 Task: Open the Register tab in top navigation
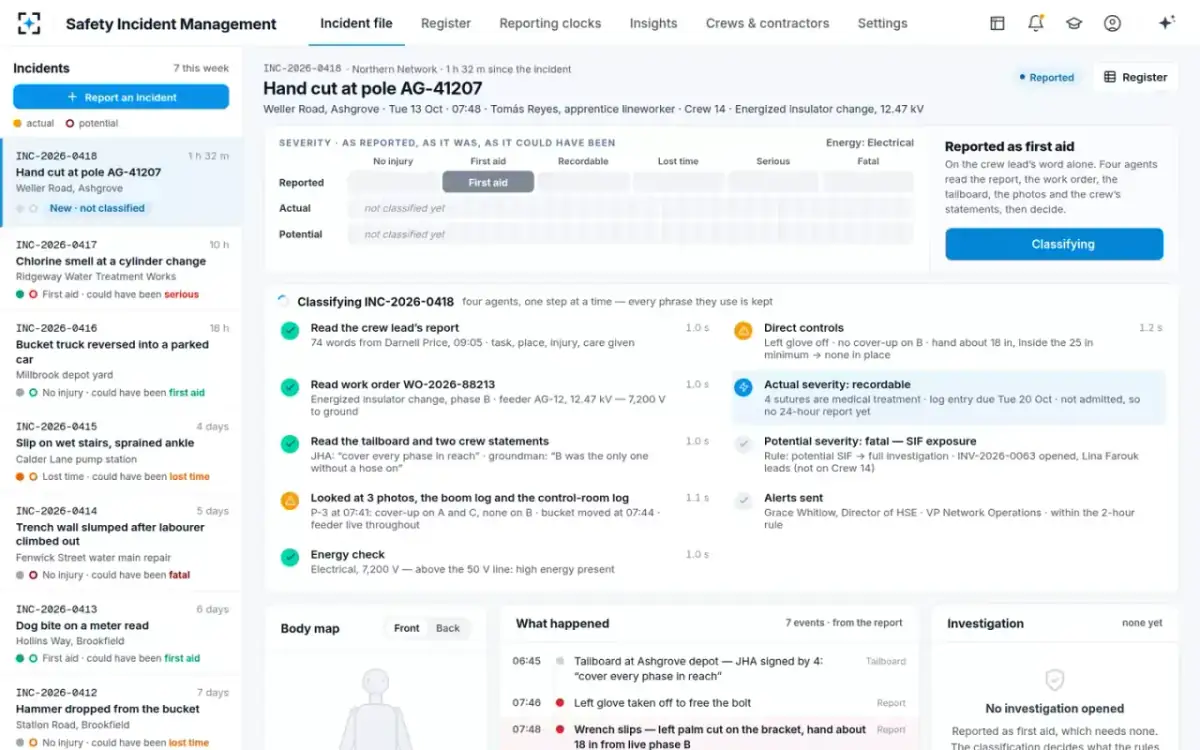[x=446, y=23]
